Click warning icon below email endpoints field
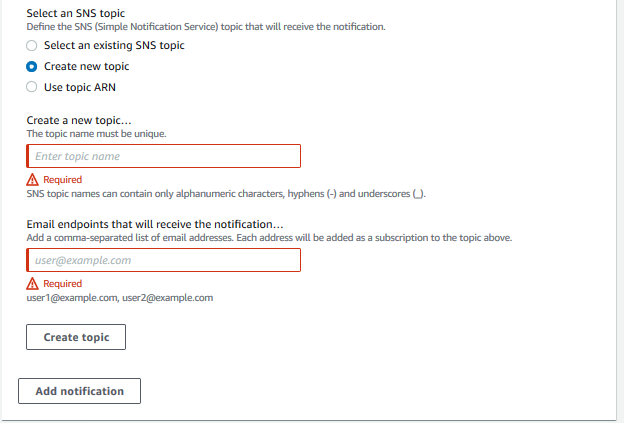The image size is (624, 423). pyautogui.click(x=32, y=284)
